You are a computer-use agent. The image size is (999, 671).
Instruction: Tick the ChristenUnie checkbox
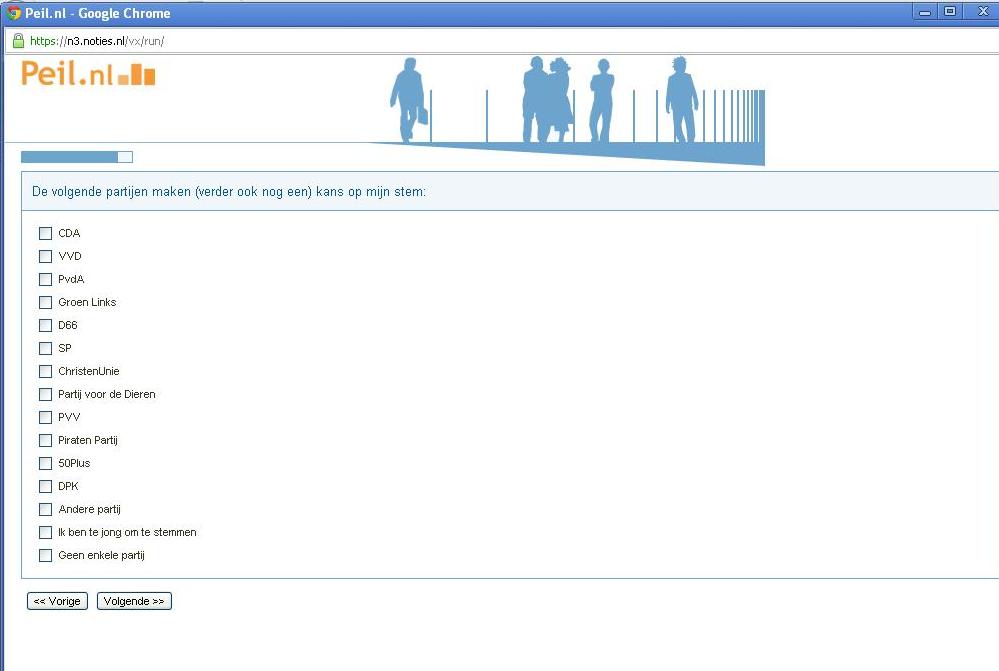[45, 372]
